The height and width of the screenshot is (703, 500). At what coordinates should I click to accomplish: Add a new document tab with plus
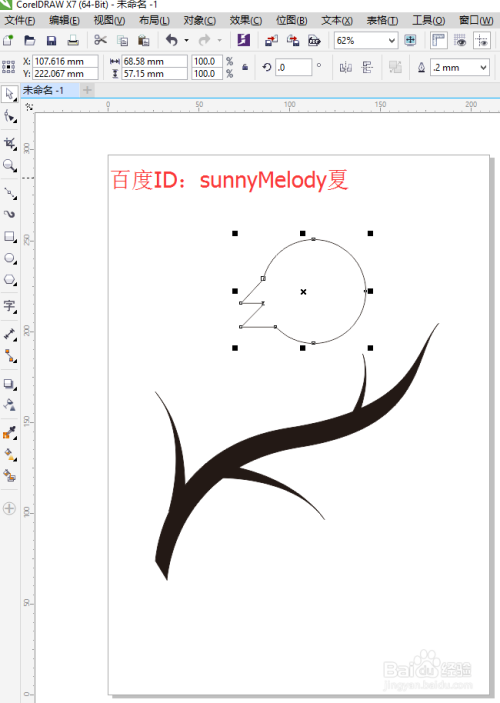[x=87, y=91]
